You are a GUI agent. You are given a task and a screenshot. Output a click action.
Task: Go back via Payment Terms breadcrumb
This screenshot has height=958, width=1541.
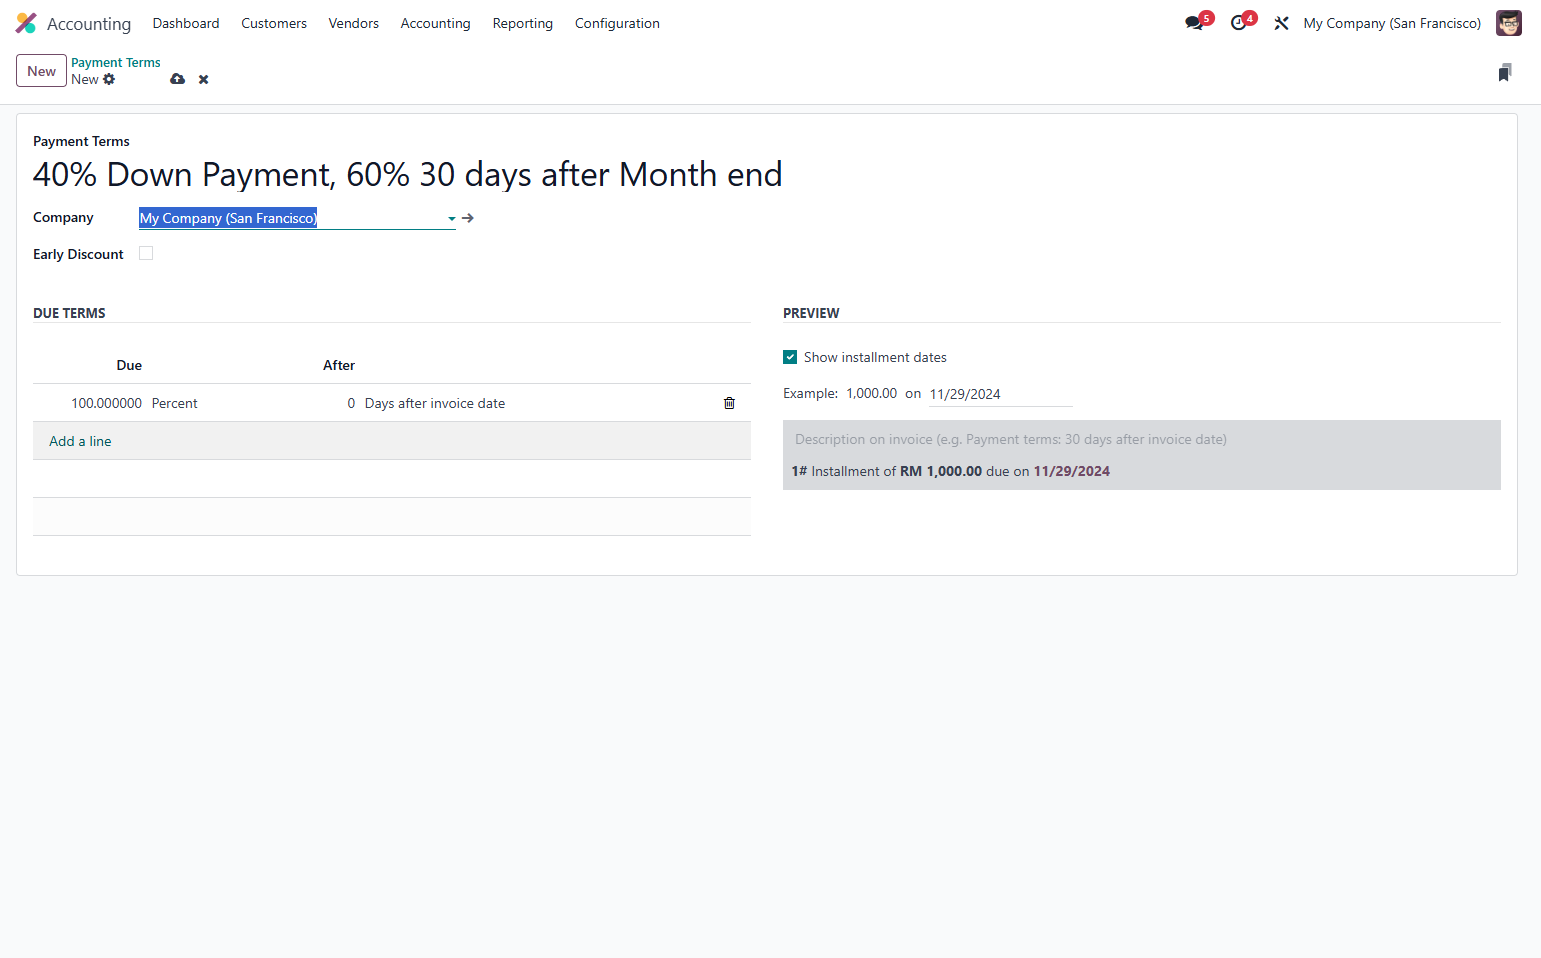(115, 62)
